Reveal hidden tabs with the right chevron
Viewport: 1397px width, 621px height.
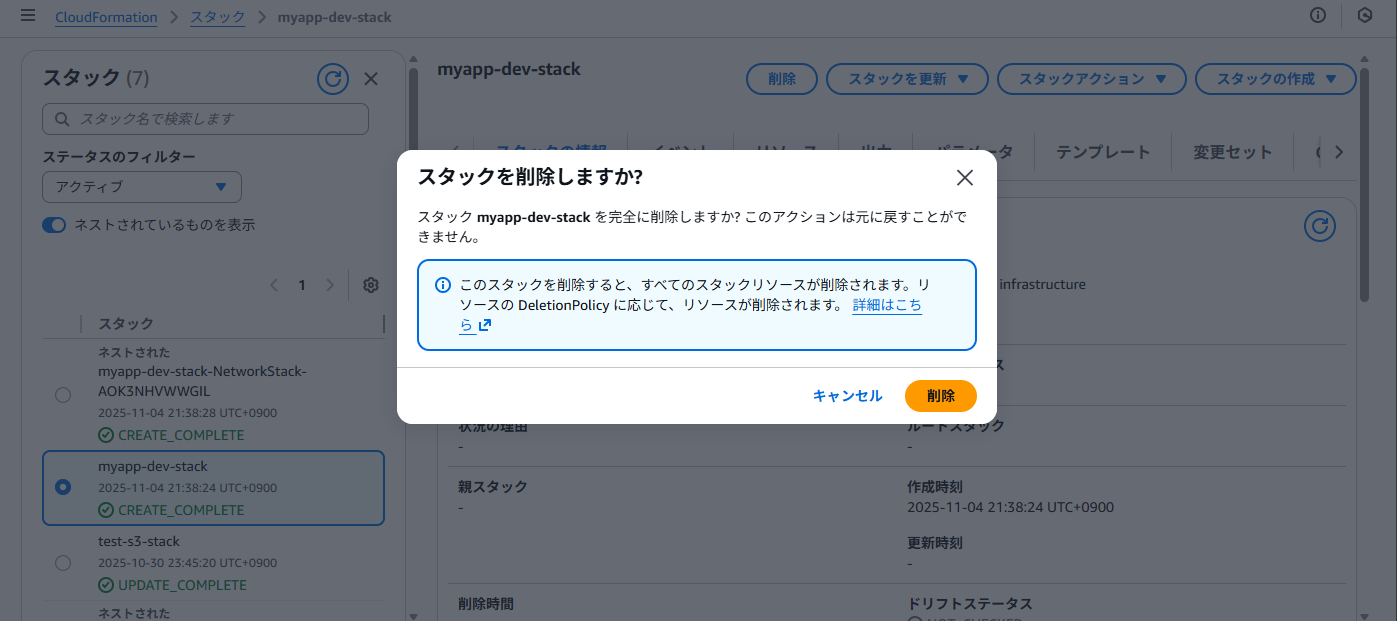[x=1340, y=152]
